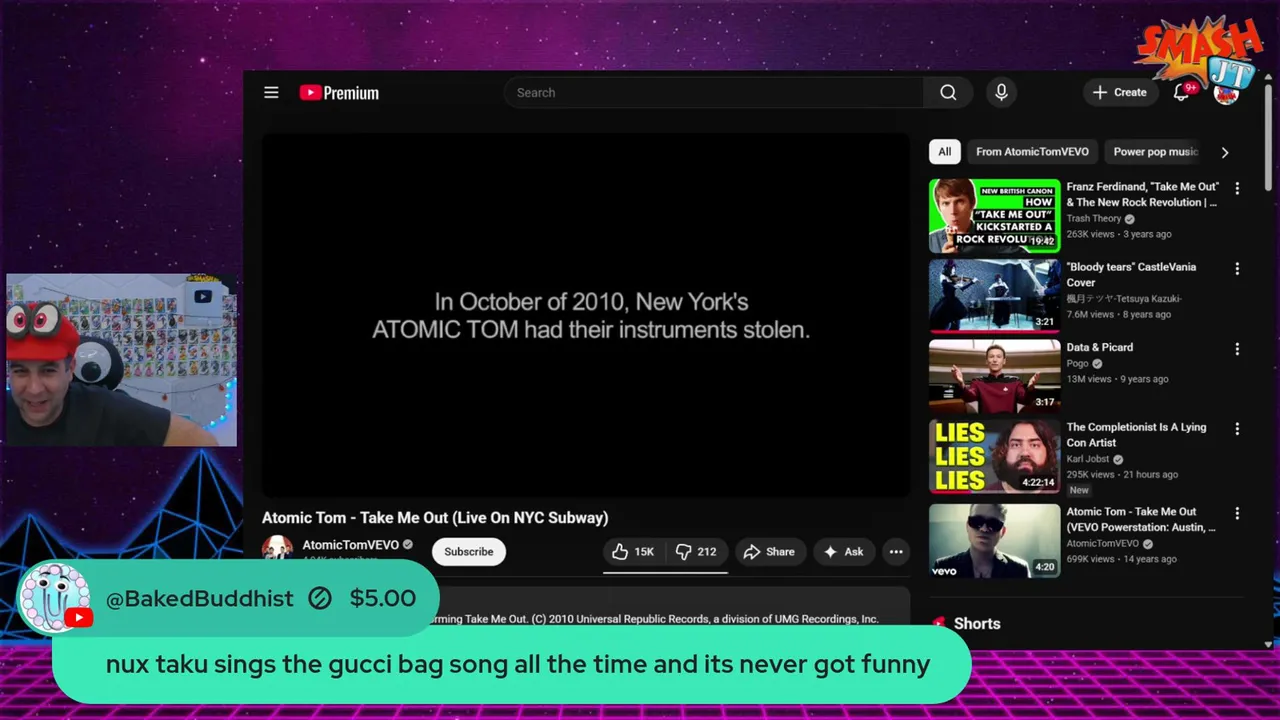Click the "Shorts" heading
Screen dimensions: 1280x720
tap(977, 623)
